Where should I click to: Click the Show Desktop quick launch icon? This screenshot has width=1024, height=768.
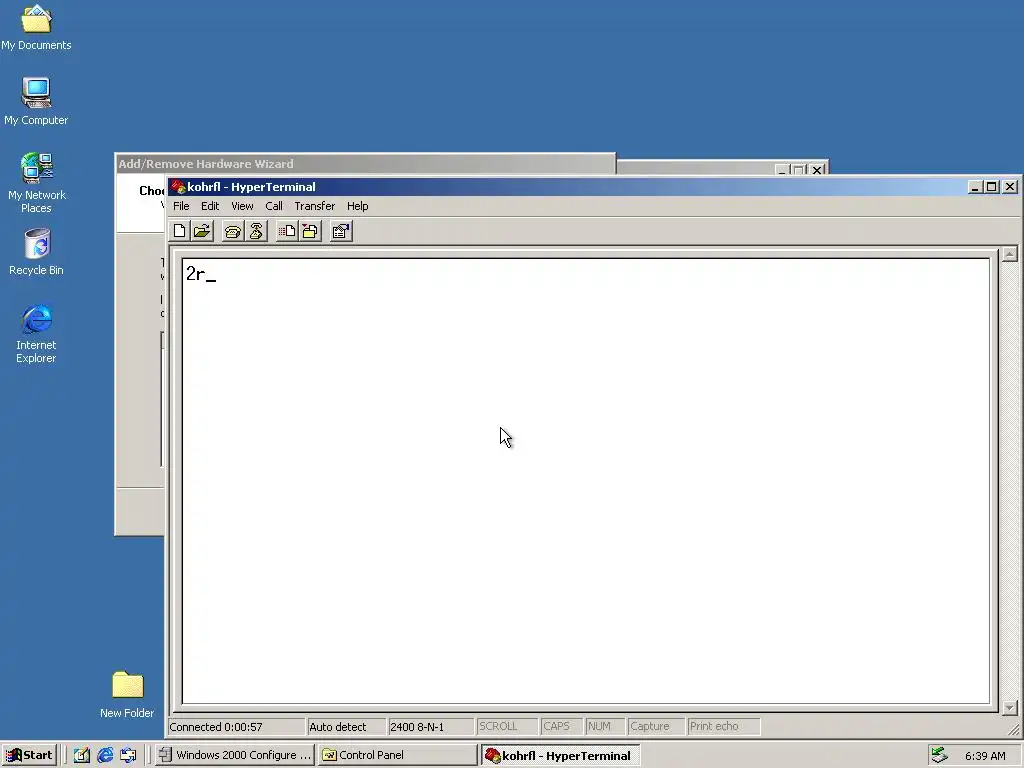coord(82,755)
